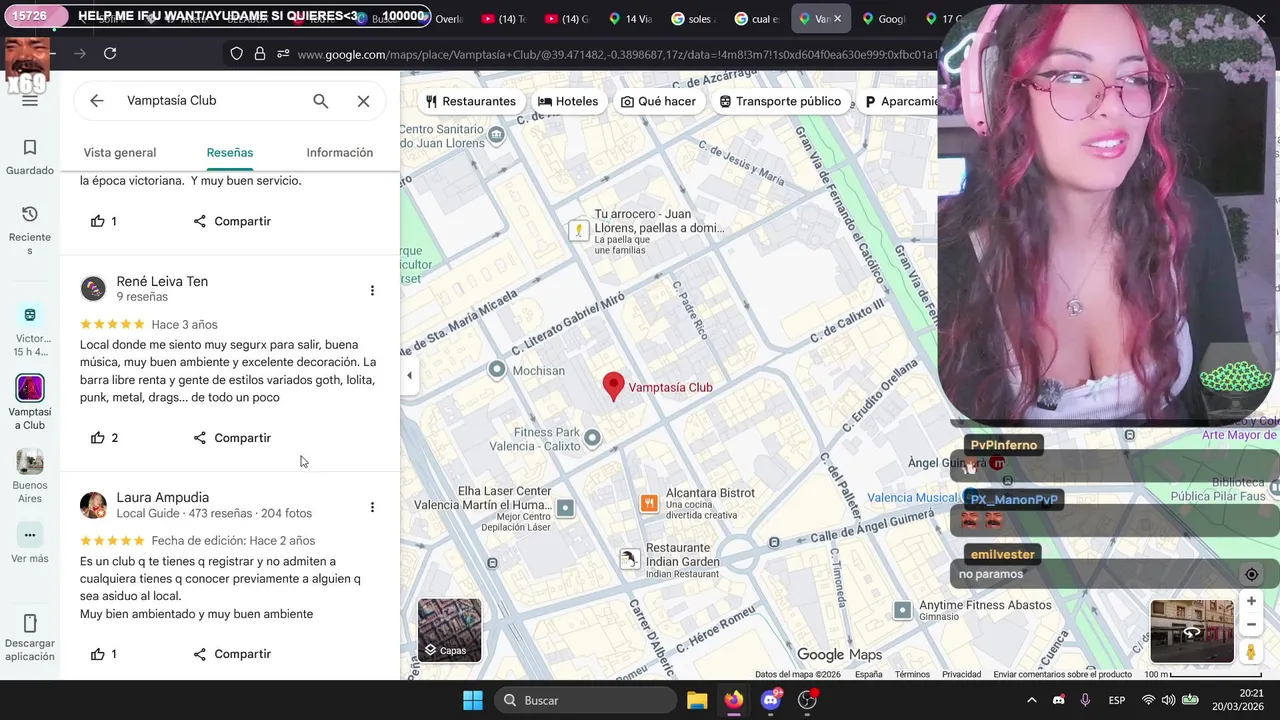Open Buenos Aires recent entry
This screenshot has height=720, width=1280.
pos(30,476)
